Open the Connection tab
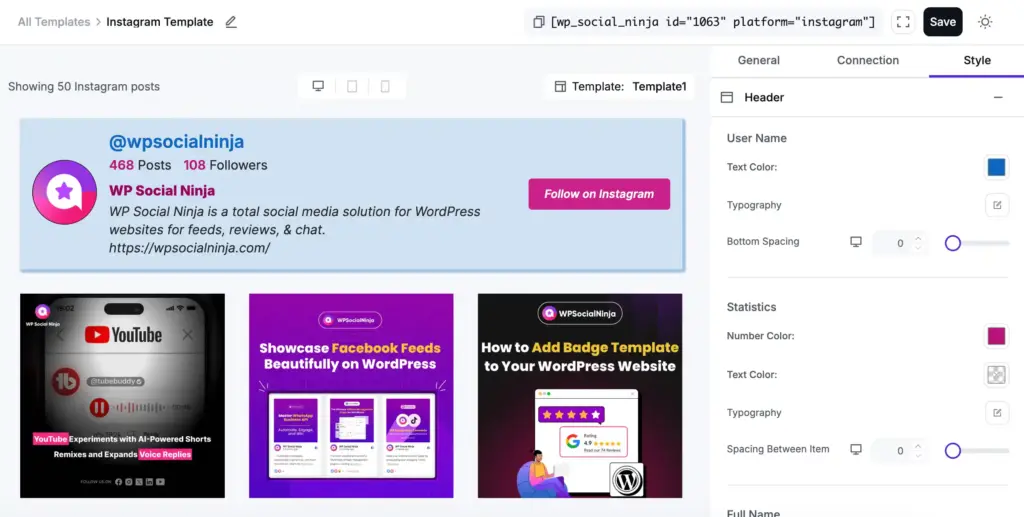 click(x=867, y=60)
